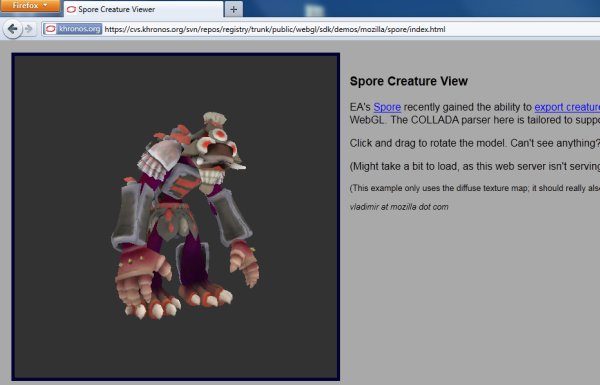Click the khronos.org site identity button
This screenshot has width=600, height=385.
73,29
